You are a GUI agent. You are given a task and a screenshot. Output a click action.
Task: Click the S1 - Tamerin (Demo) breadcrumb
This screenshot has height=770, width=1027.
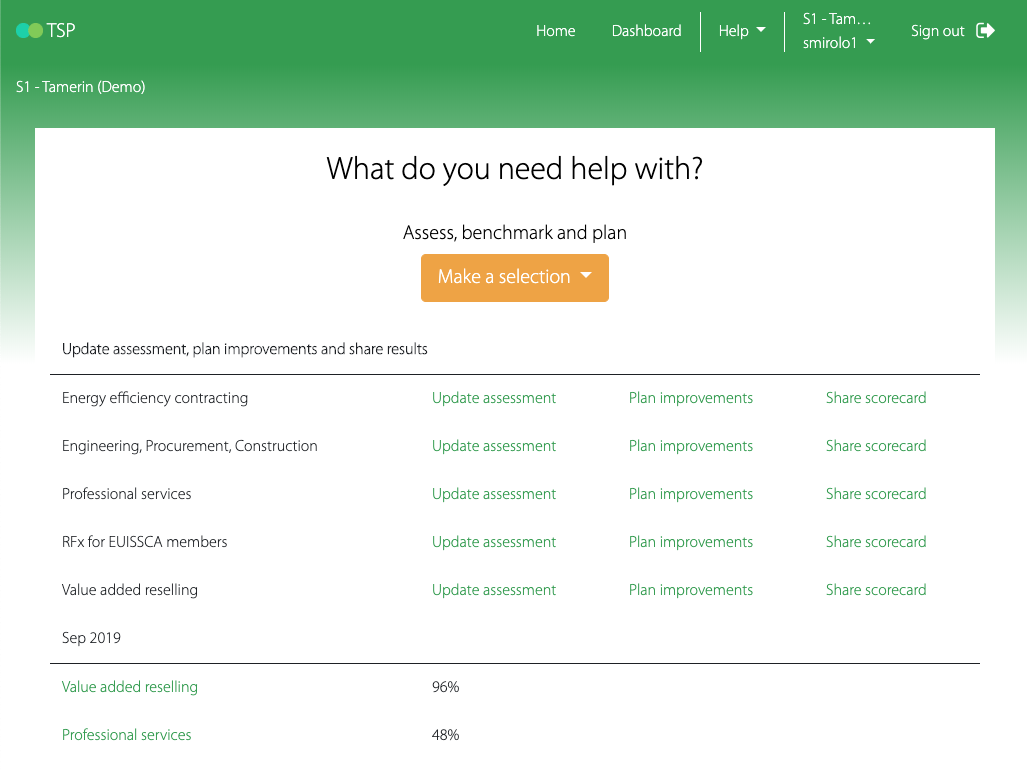[x=81, y=87]
